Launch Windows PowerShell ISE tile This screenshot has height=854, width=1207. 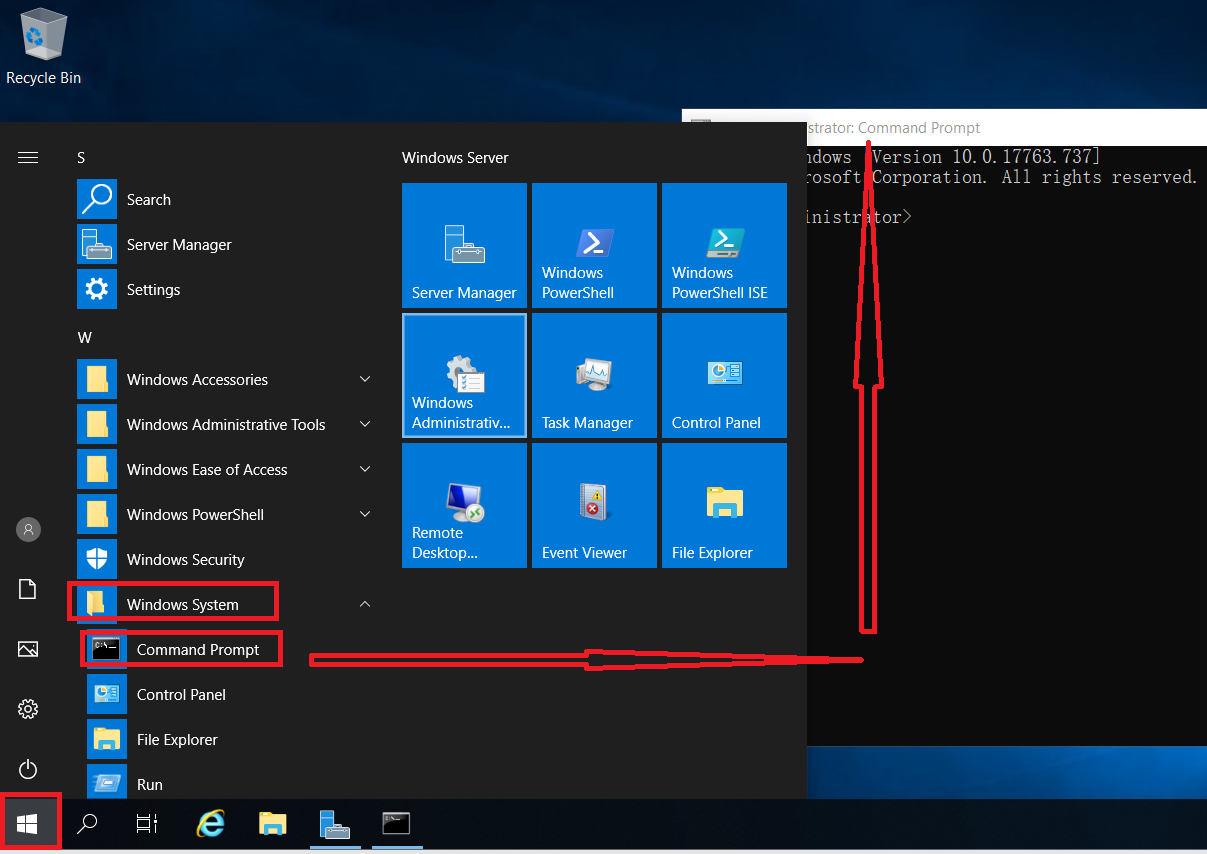pyautogui.click(x=724, y=245)
